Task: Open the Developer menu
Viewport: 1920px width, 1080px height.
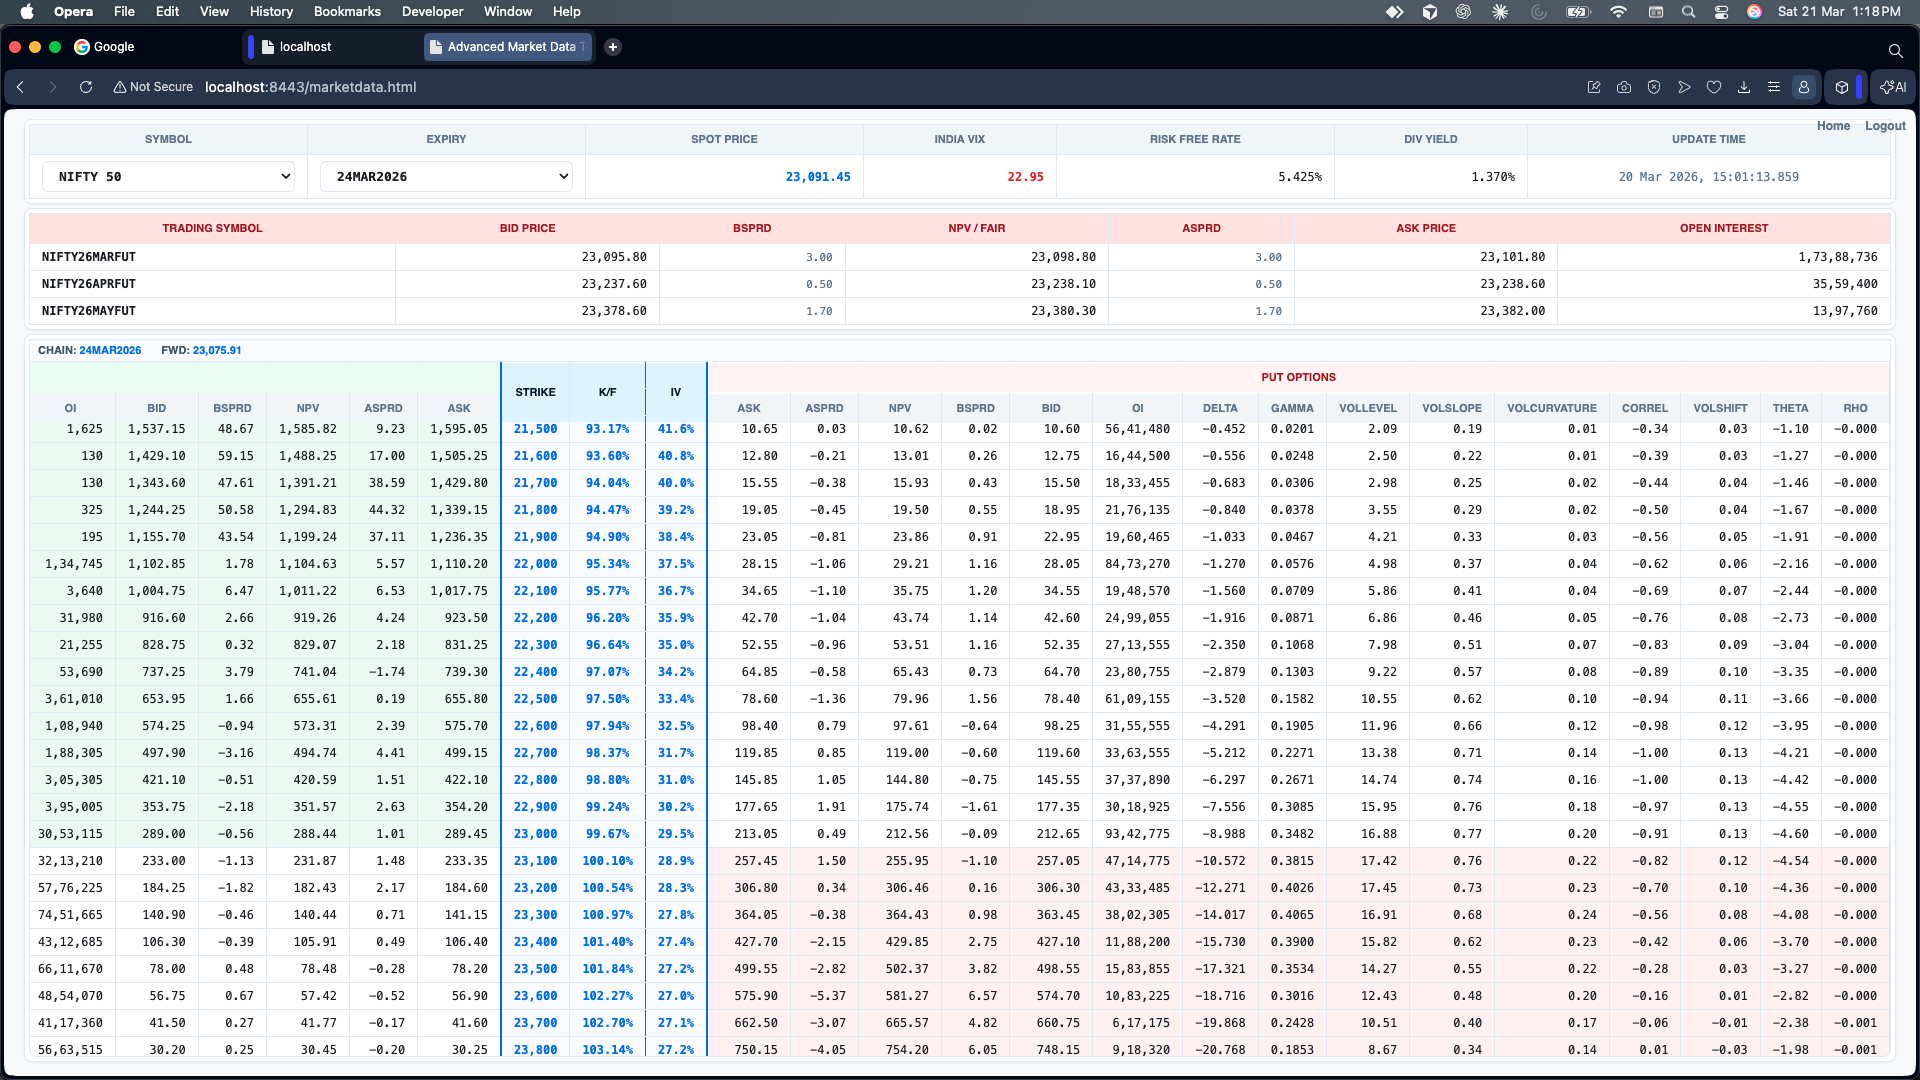Action: 432,11
